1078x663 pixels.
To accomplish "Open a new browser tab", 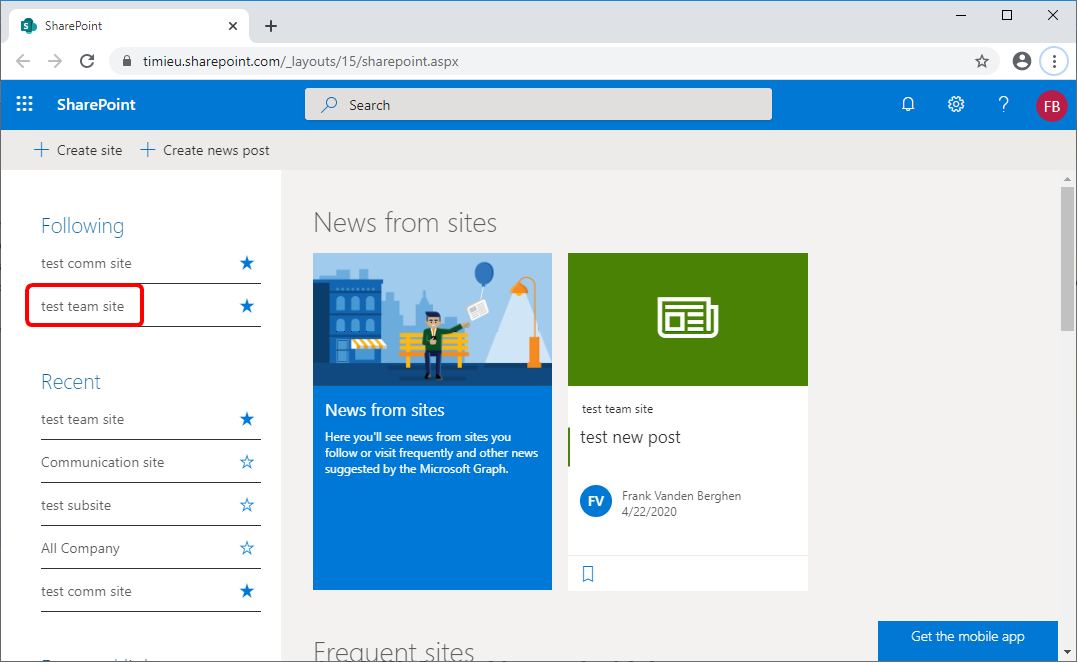I will point(271,26).
